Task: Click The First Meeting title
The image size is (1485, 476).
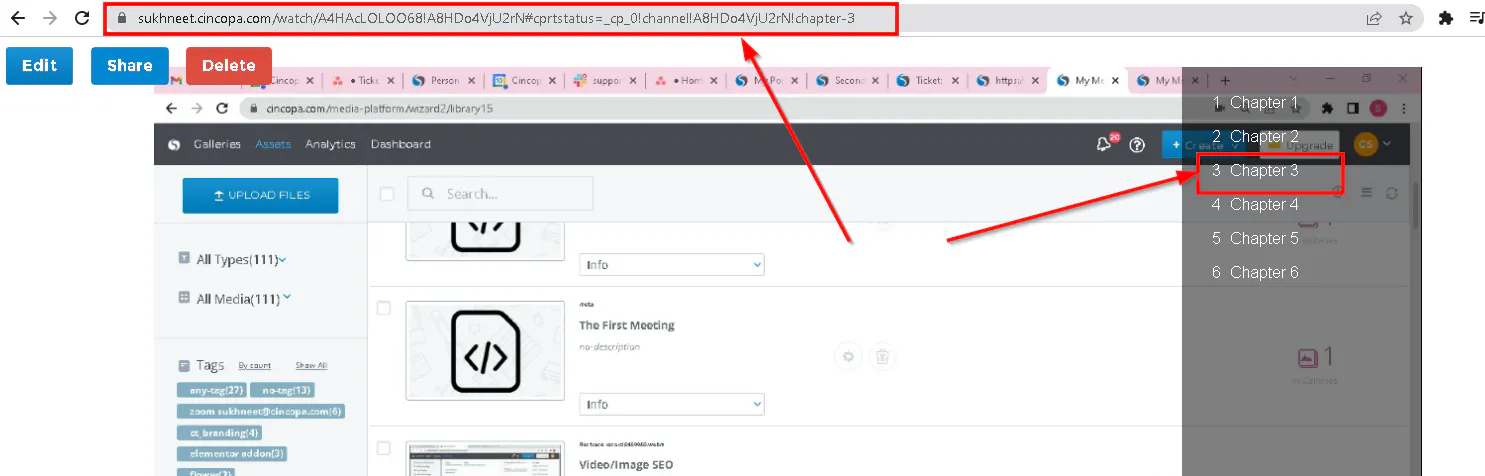Action: [627, 325]
